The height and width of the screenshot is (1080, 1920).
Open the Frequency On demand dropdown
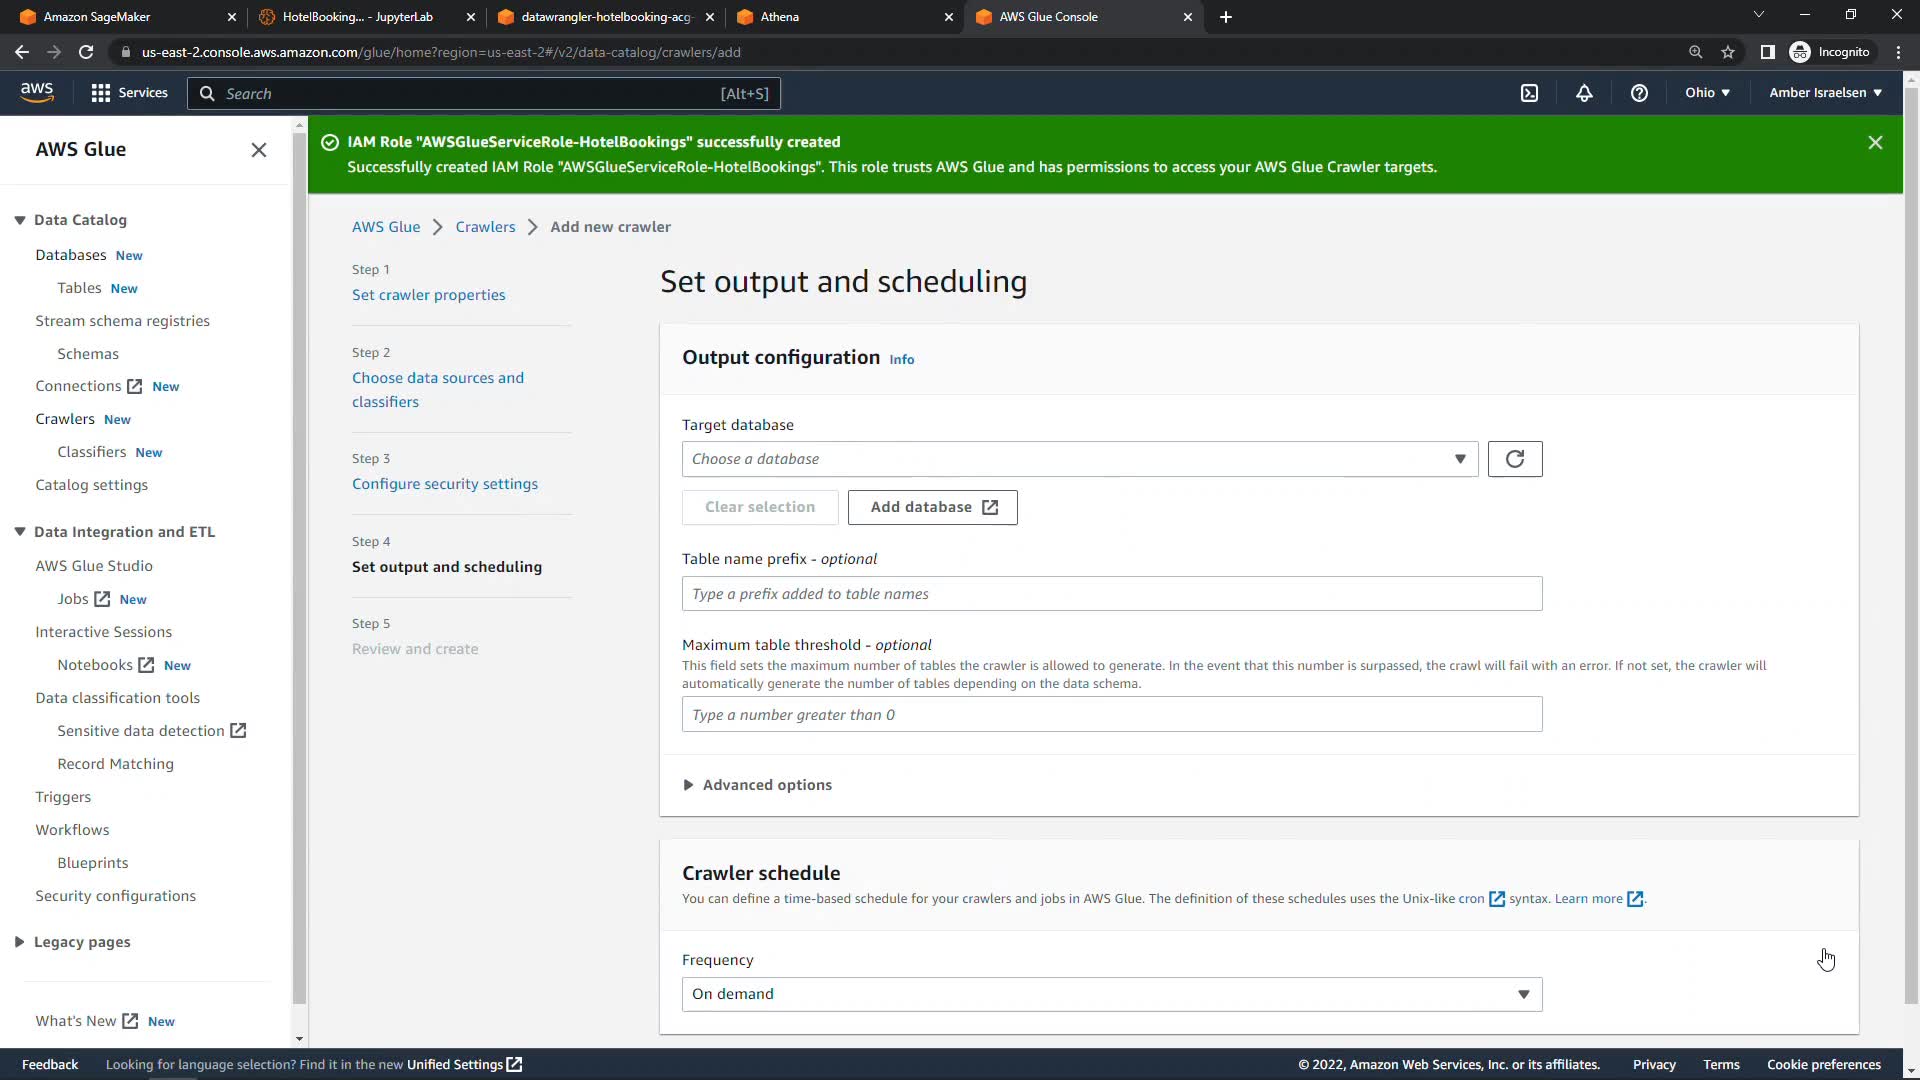(1111, 994)
